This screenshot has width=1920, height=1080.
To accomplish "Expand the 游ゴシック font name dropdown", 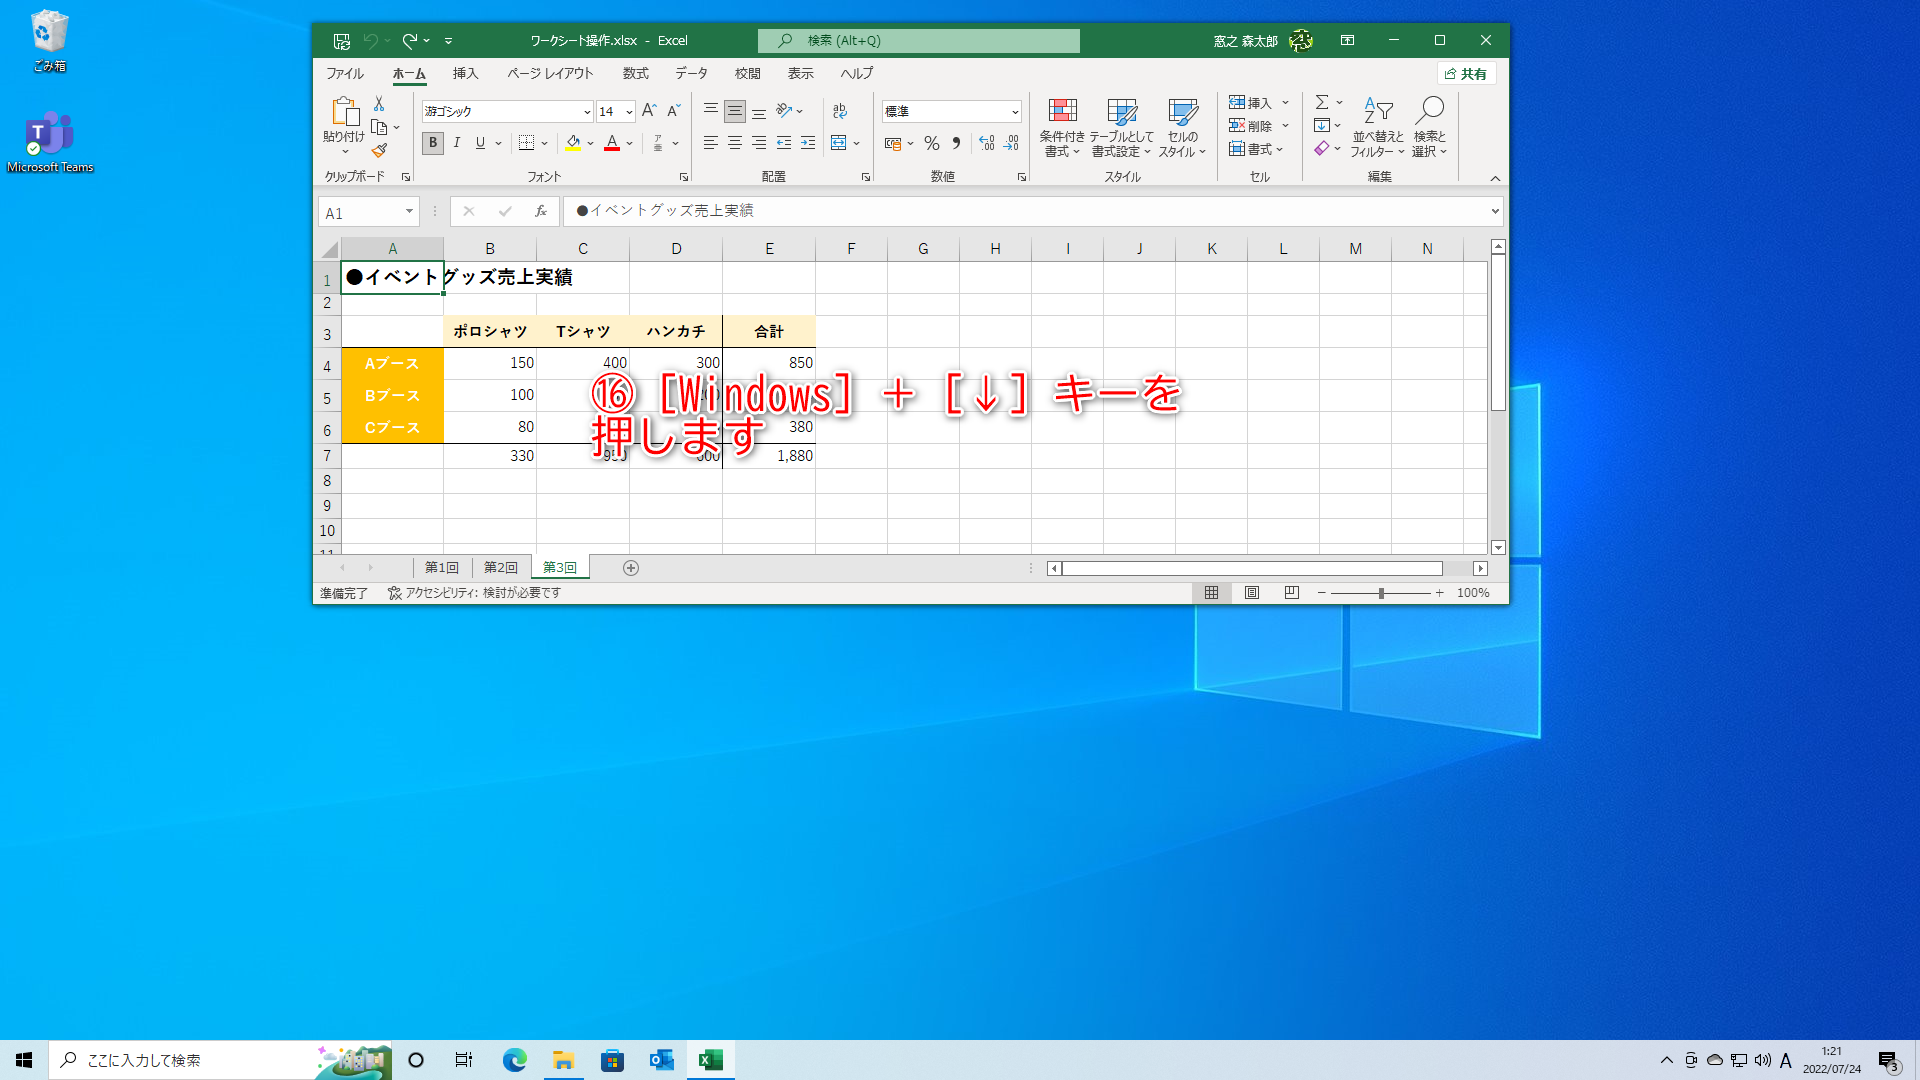I will 587,111.
